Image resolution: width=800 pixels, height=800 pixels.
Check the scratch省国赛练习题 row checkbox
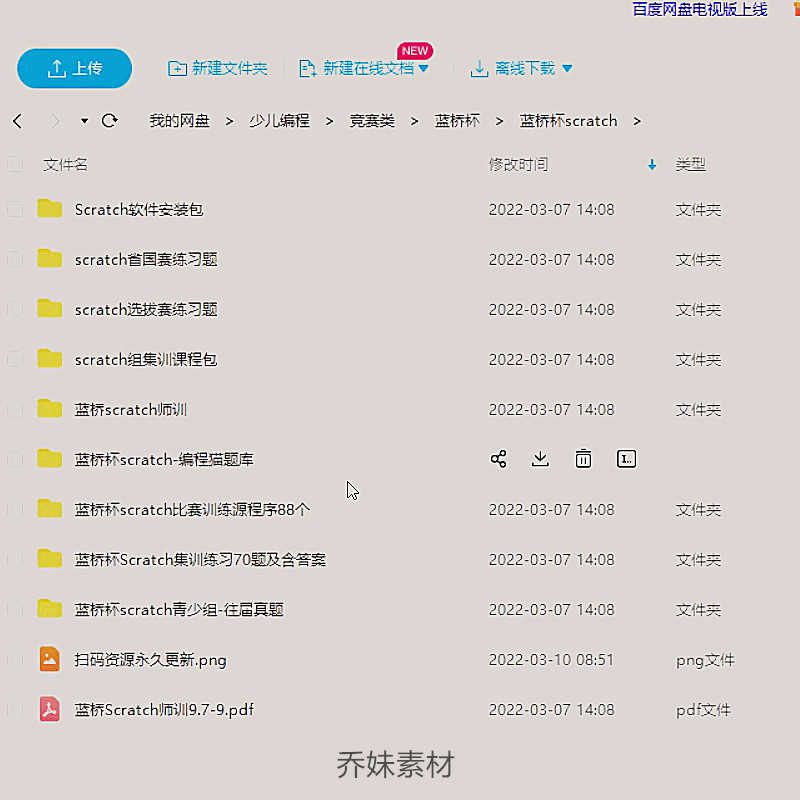click(15, 260)
